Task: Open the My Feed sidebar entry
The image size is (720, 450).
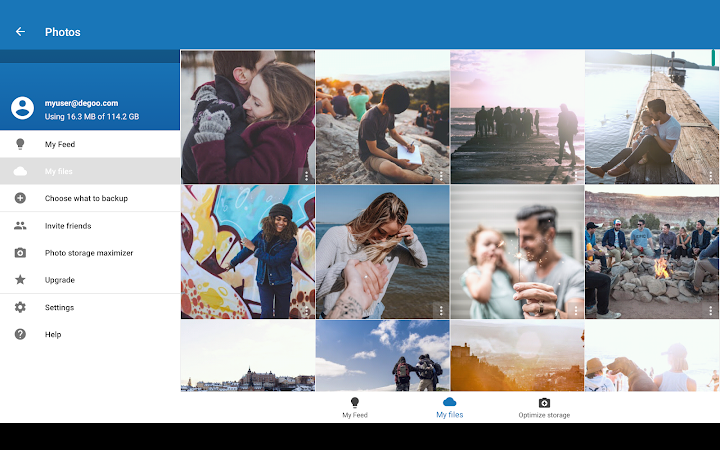Action: (x=90, y=144)
